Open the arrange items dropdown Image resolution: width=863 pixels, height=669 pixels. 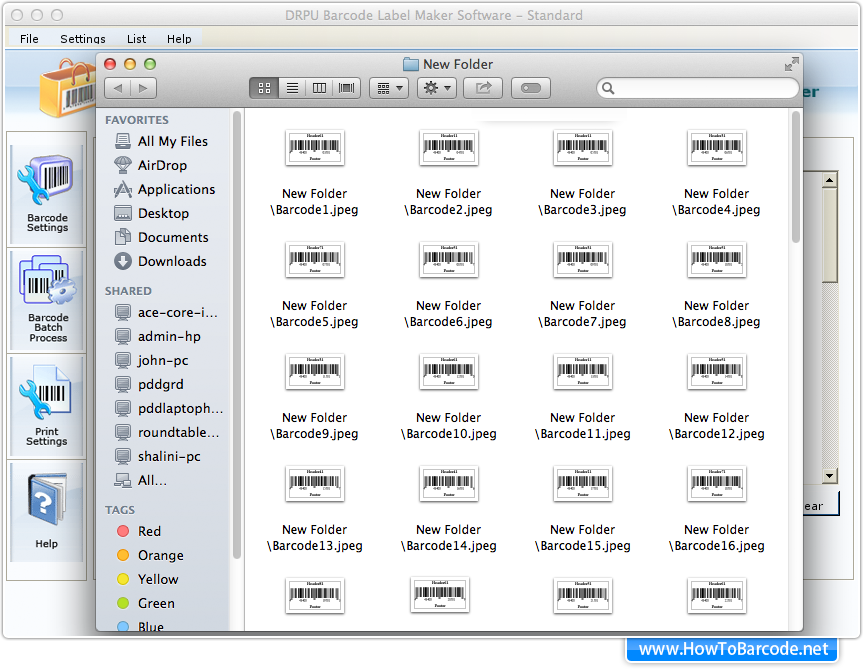(388, 87)
